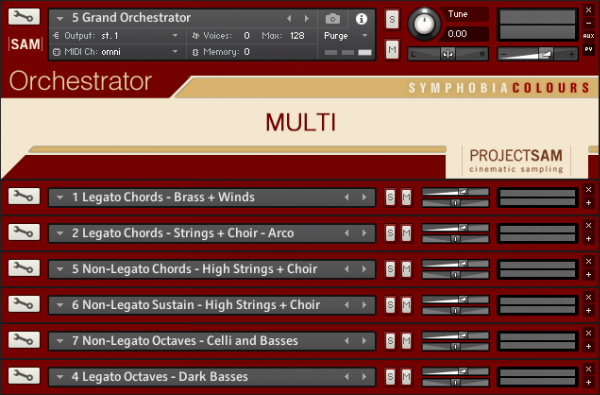Screen dimensions: 600x395
Task: Select instrument name 6 Non-Legato Sustain - High Strings
Action: 196,305
